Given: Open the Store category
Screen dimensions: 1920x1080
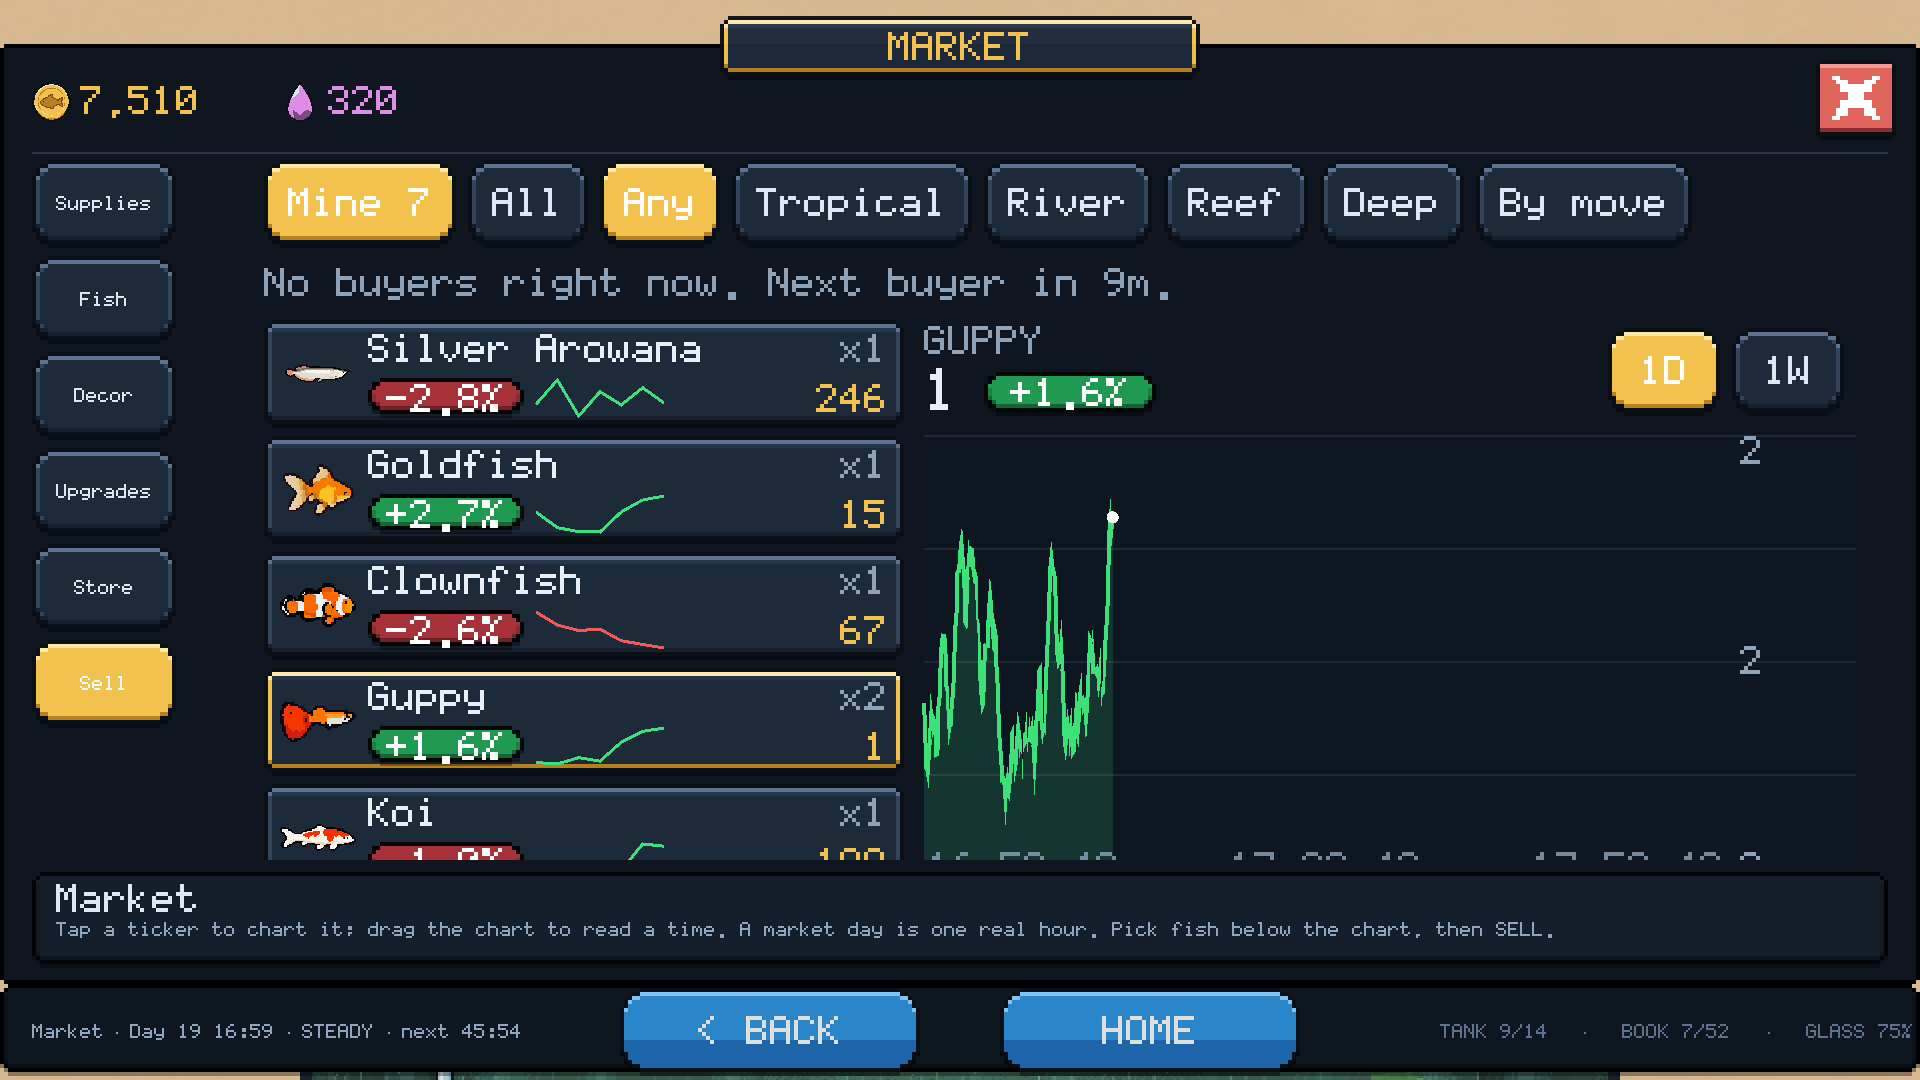Looking at the screenshot, I should (103, 587).
